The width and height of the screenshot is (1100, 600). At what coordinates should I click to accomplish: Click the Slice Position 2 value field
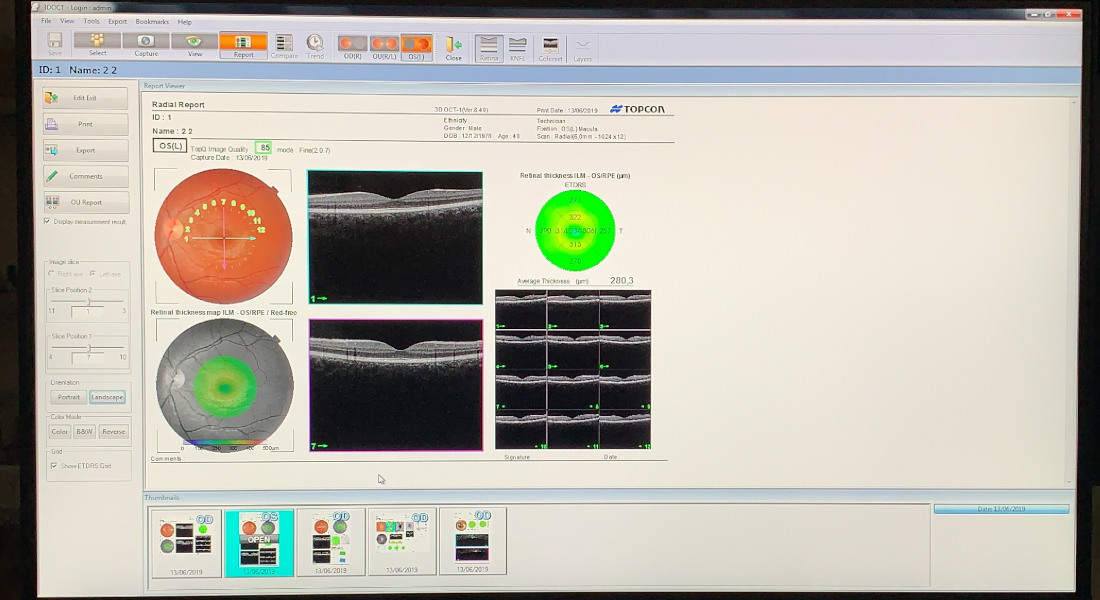(87, 311)
